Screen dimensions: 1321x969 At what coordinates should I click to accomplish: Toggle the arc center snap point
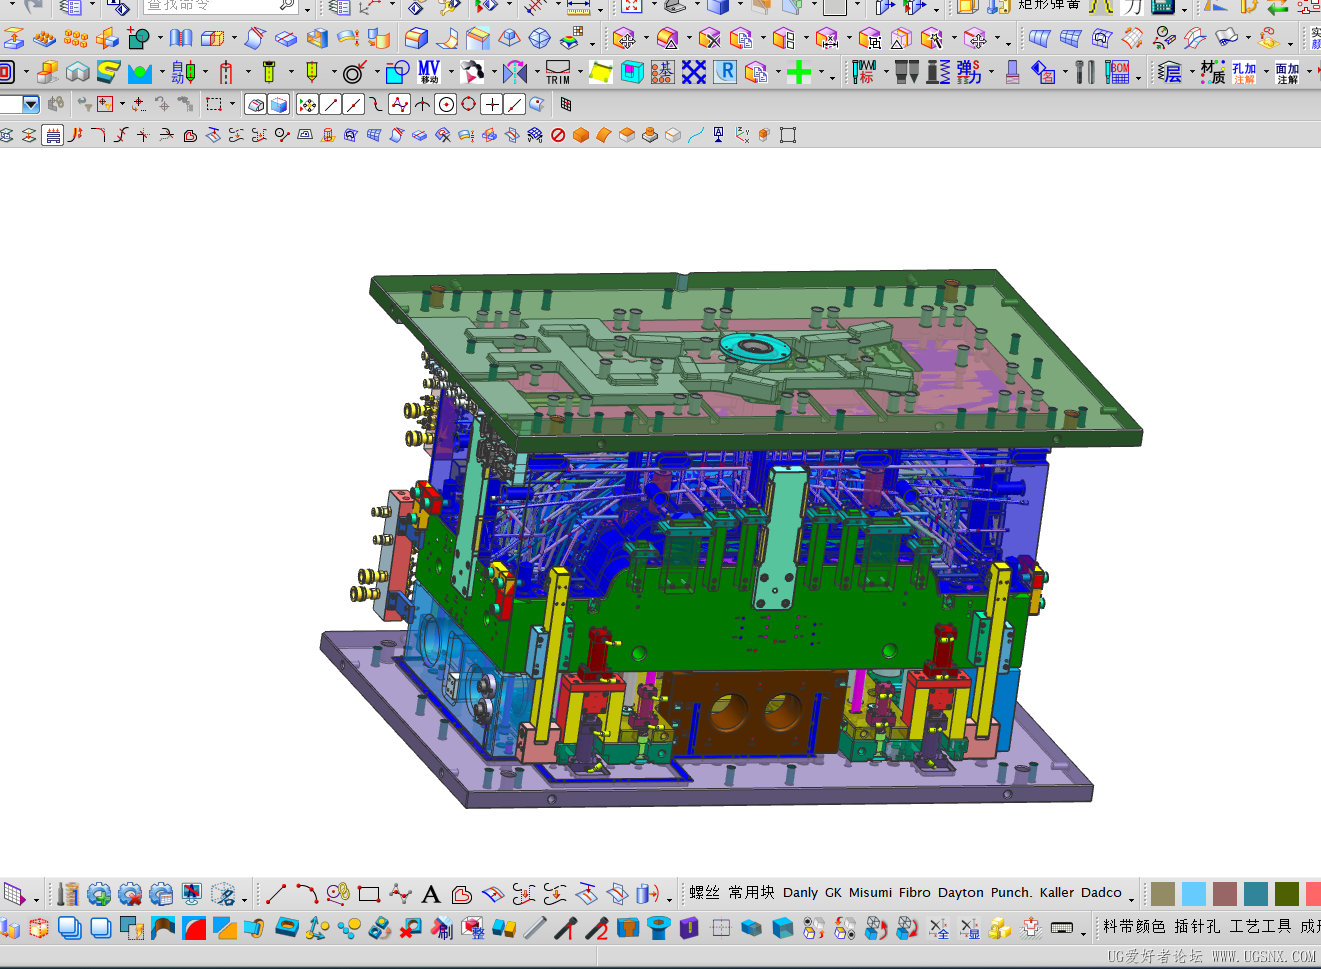(446, 104)
